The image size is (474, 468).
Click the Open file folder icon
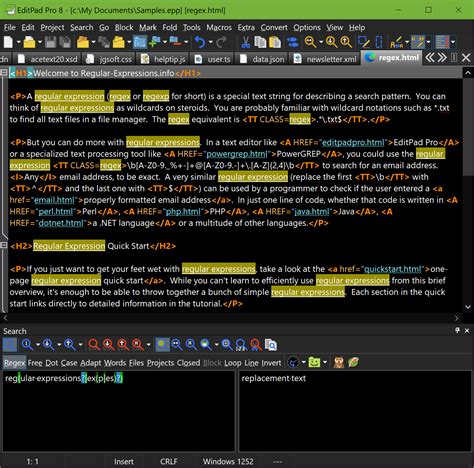(29, 42)
